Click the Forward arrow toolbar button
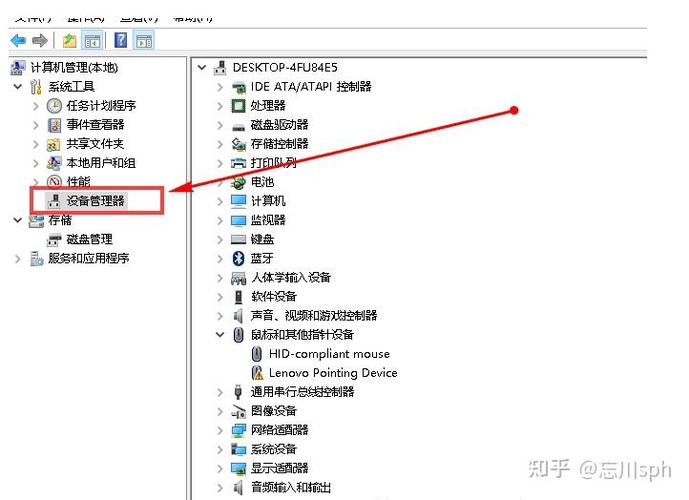 [40, 40]
